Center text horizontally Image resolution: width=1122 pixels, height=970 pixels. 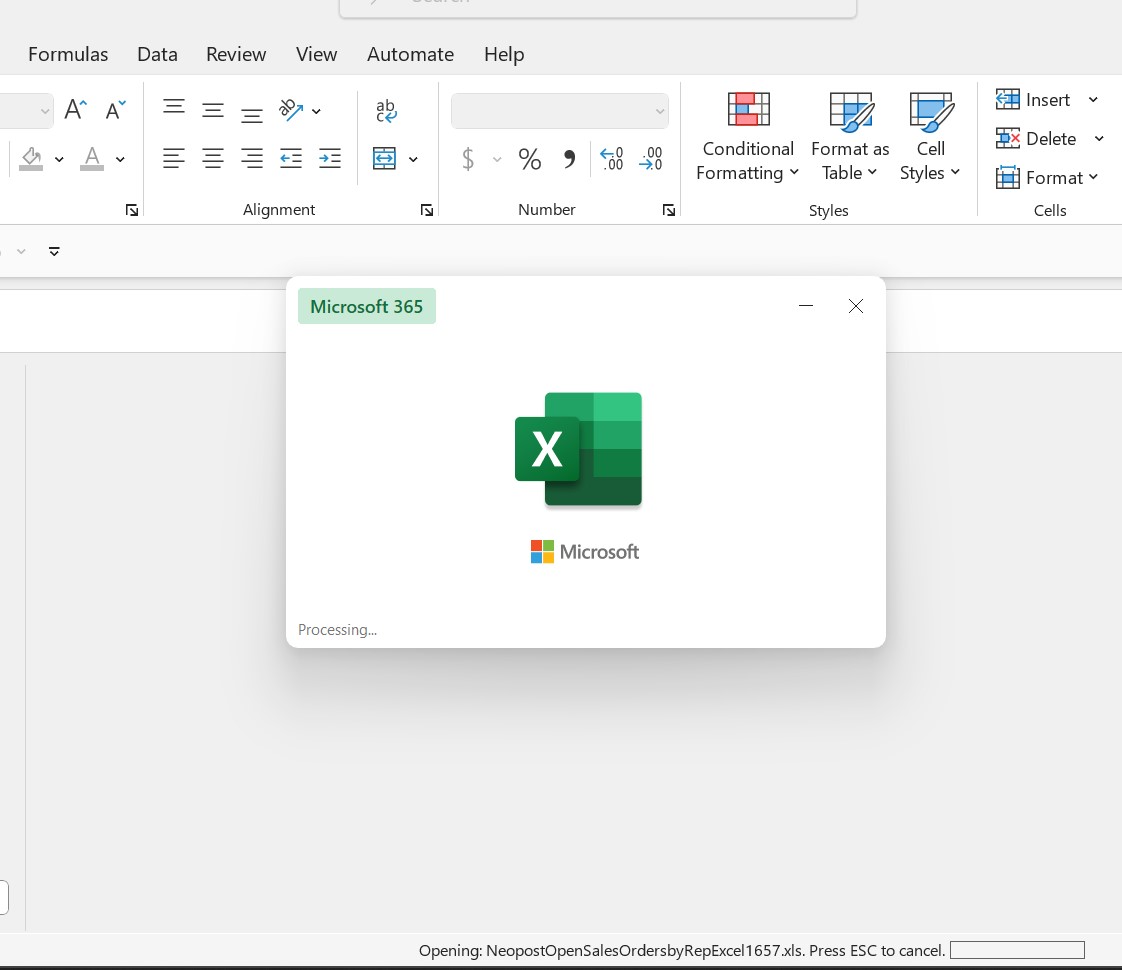[x=213, y=158]
